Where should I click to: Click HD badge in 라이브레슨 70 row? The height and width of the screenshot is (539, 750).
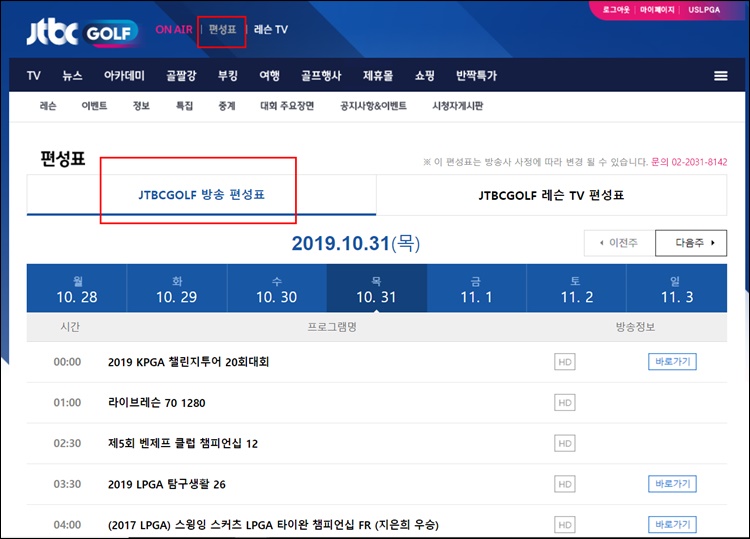564,403
